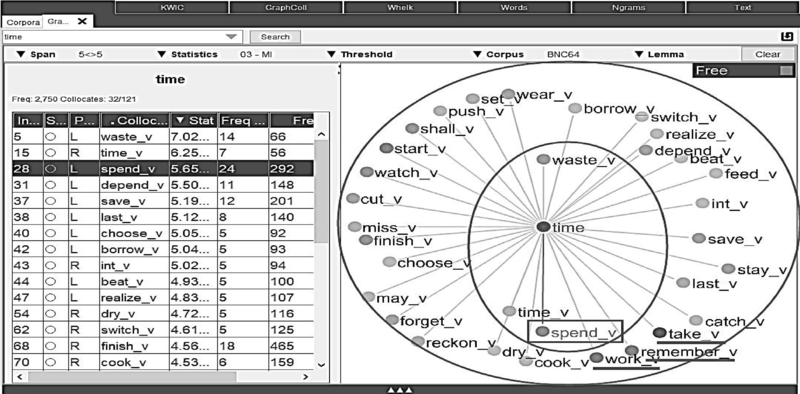Open the Ngrams tool tab
Screen dimensions: 800x394
tap(628, 8)
